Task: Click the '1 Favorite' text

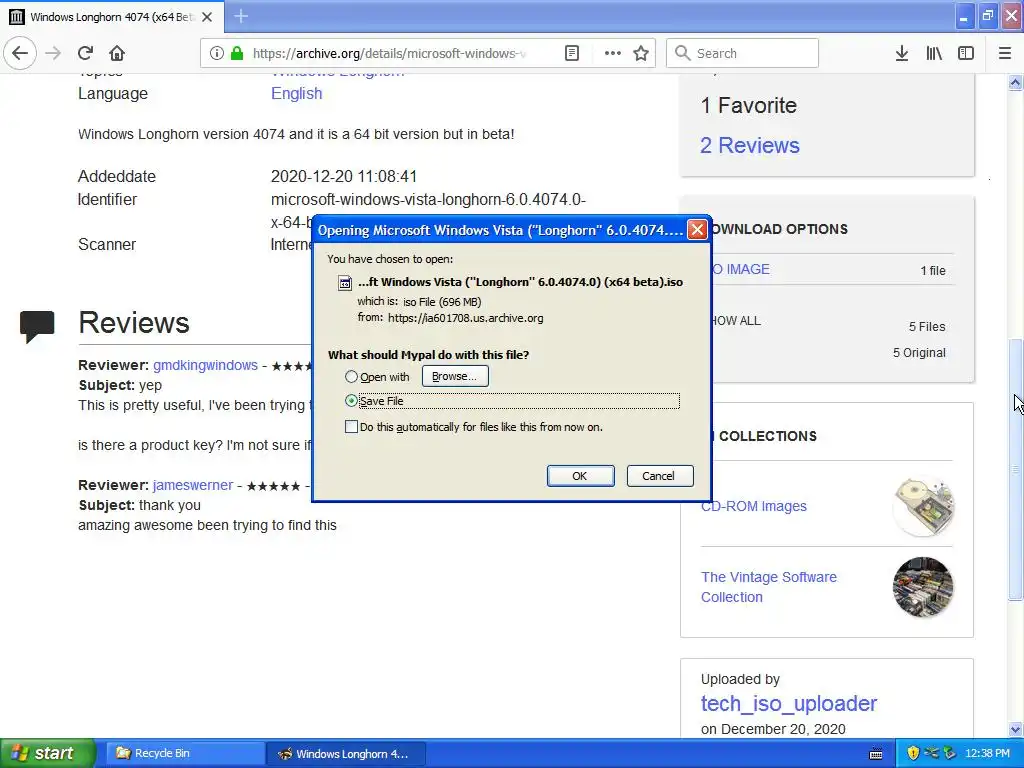Action: (748, 105)
